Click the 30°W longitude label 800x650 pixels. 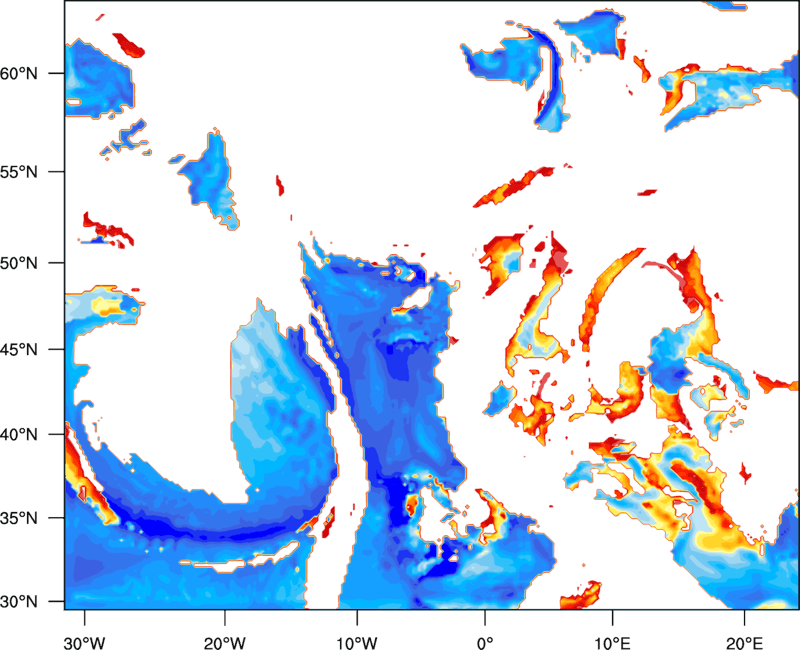click(x=84, y=643)
